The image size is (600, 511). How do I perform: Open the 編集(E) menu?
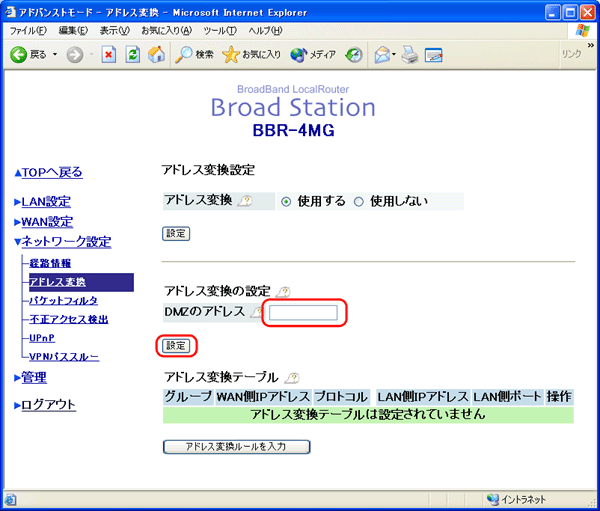coord(73,31)
